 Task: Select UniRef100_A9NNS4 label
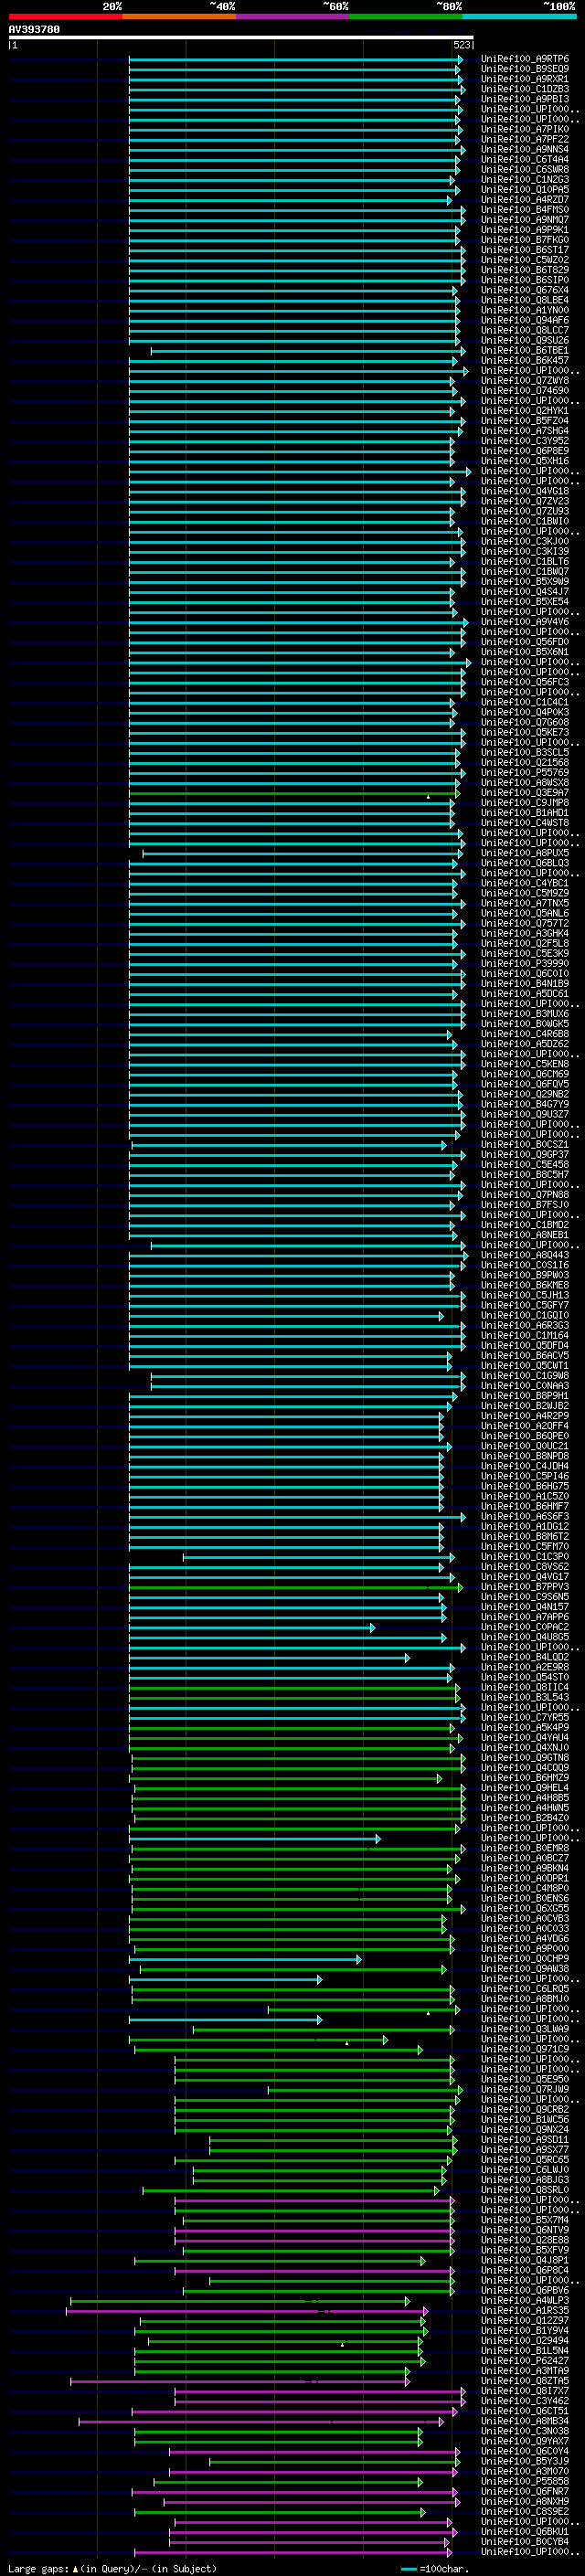[525, 149]
